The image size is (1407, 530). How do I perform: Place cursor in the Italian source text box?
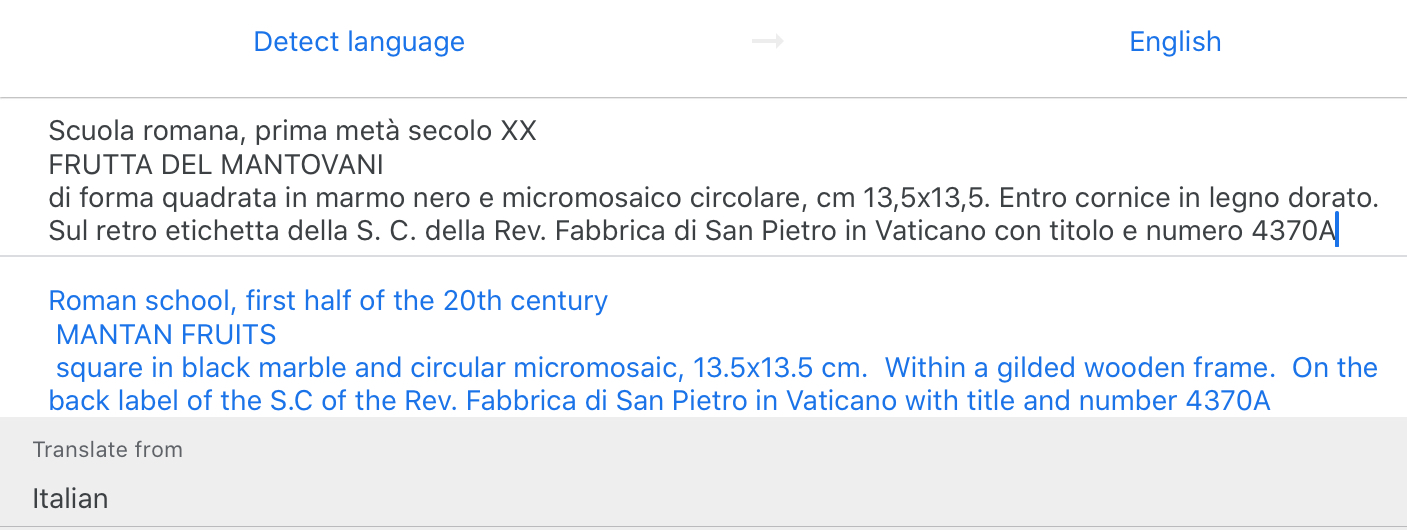click(x=700, y=180)
